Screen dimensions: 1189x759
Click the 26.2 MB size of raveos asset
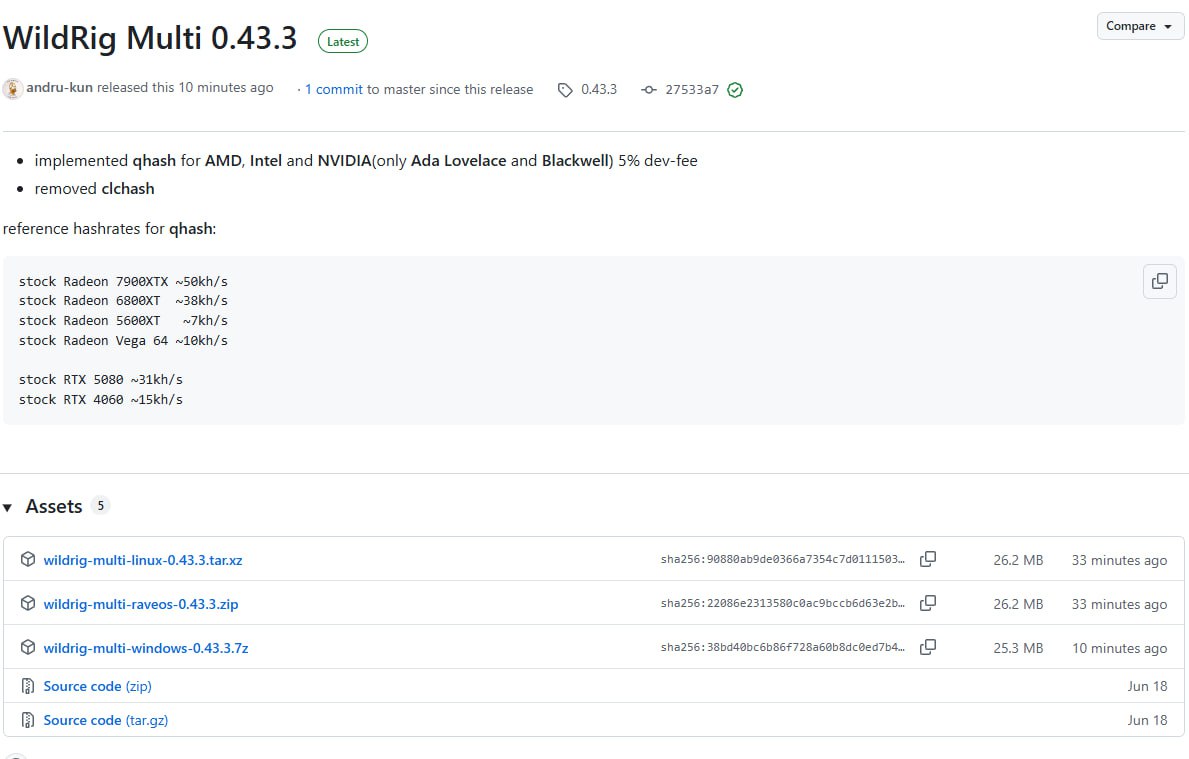(x=1018, y=604)
